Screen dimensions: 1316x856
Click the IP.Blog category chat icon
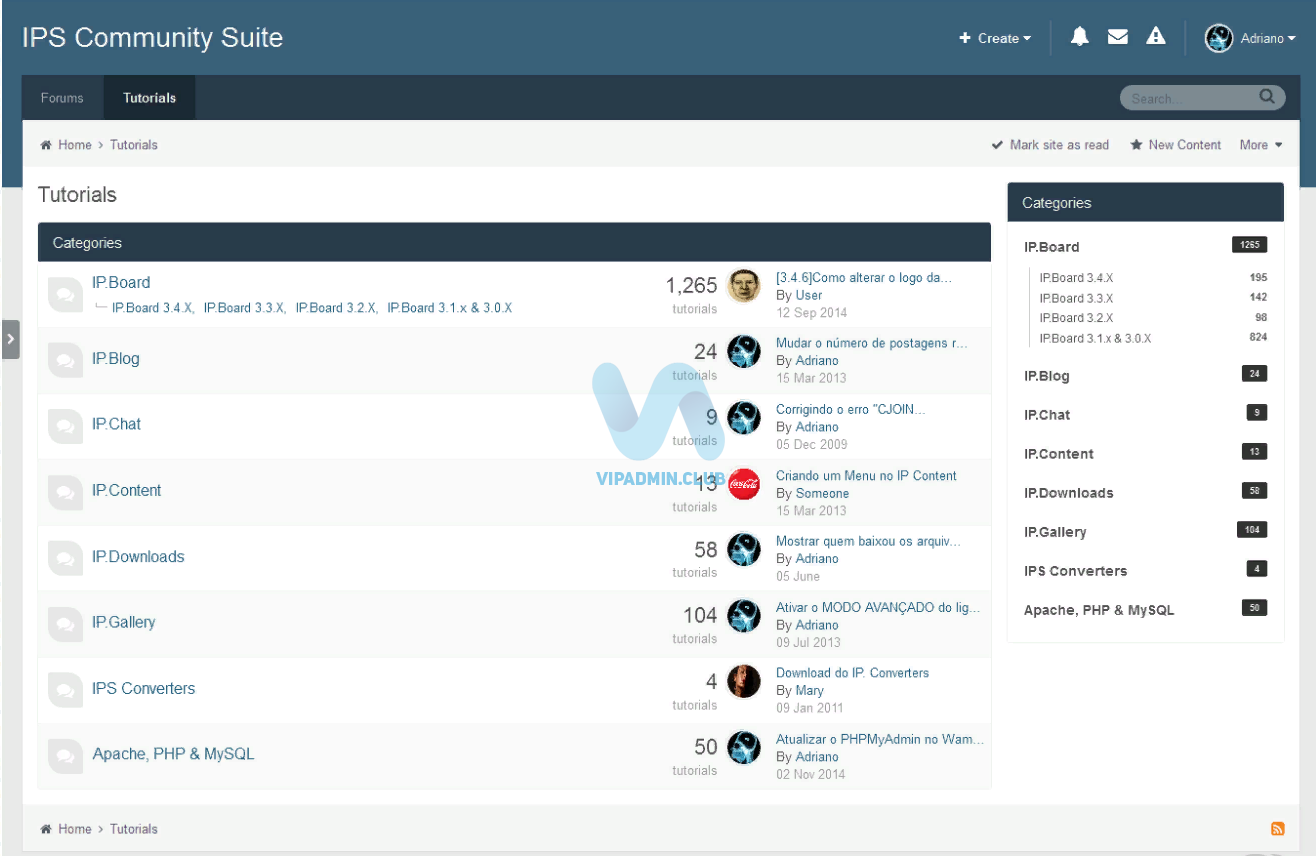click(65, 360)
